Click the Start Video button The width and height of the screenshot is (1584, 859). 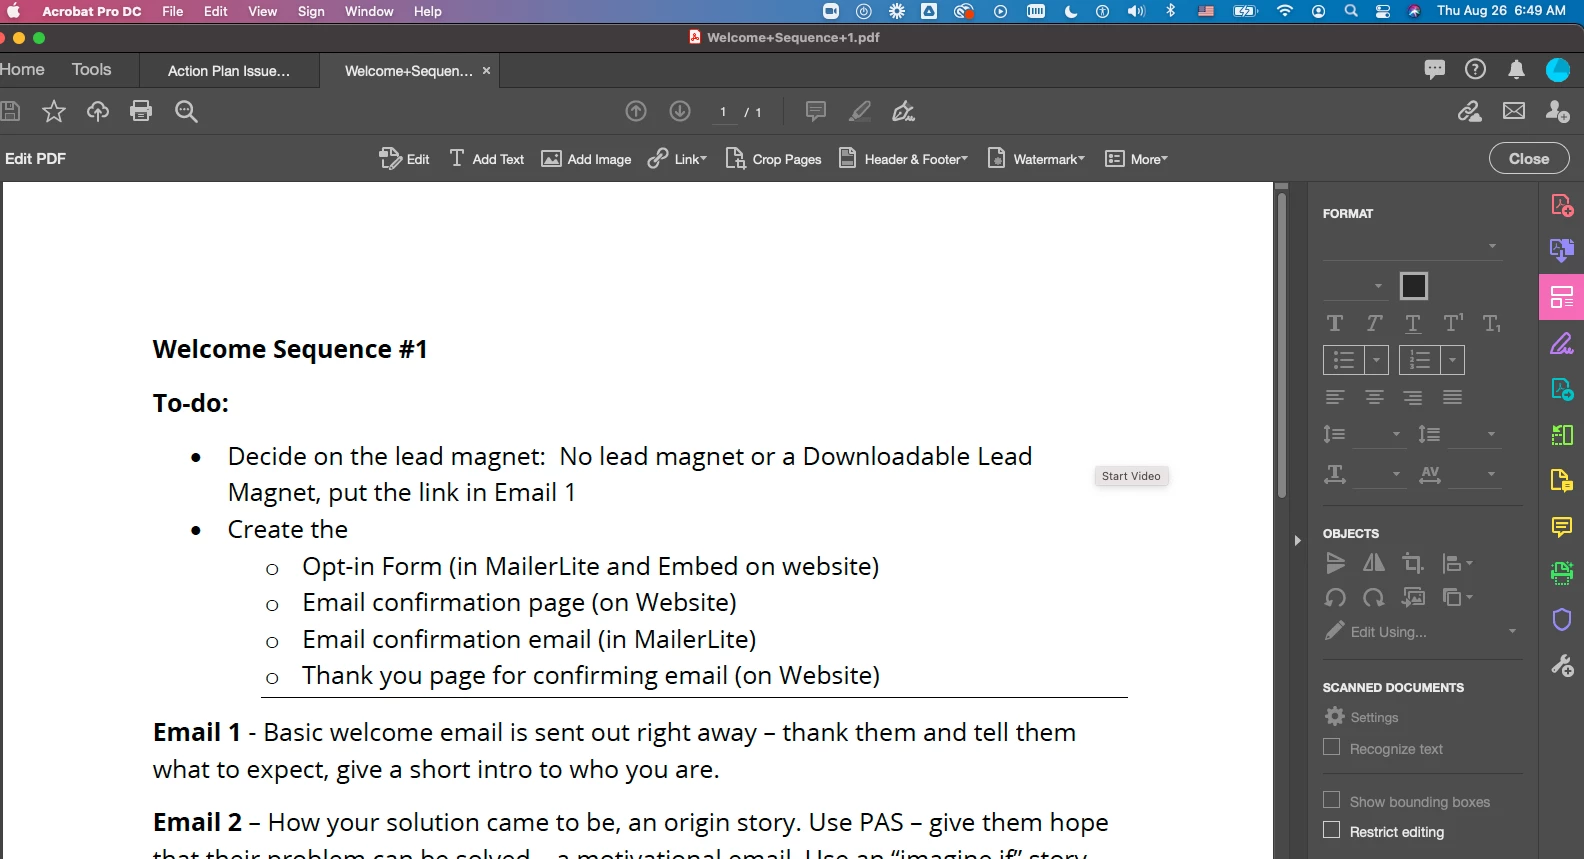[1131, 476]
